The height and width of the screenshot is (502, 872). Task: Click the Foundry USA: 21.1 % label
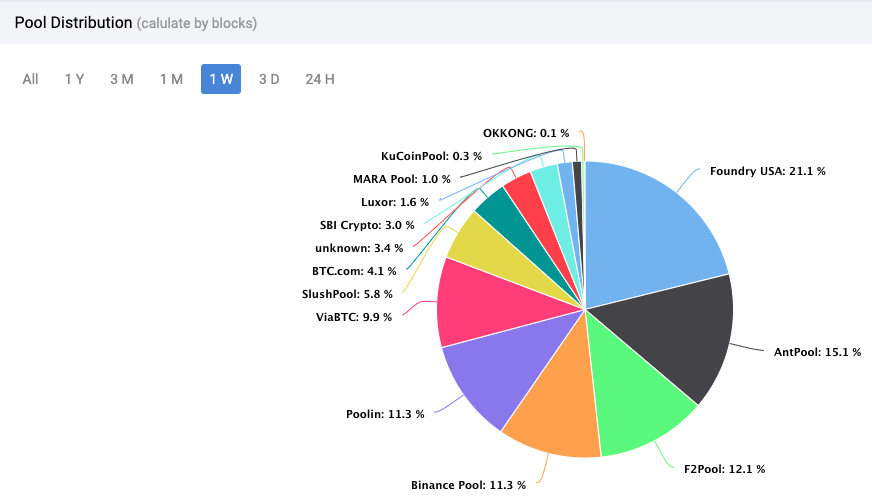[767, 171]
